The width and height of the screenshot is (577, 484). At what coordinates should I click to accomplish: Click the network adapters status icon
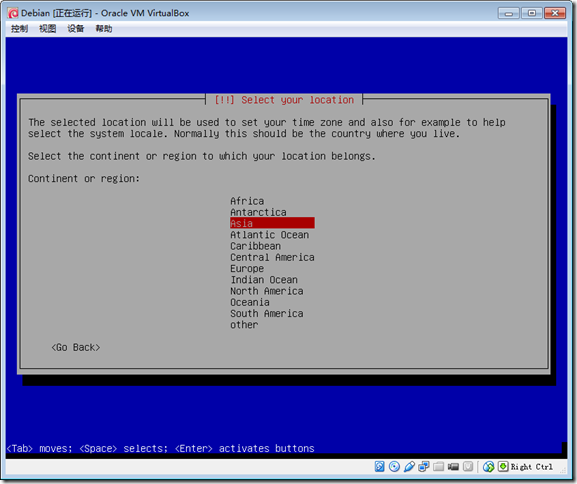pos(424,467)
